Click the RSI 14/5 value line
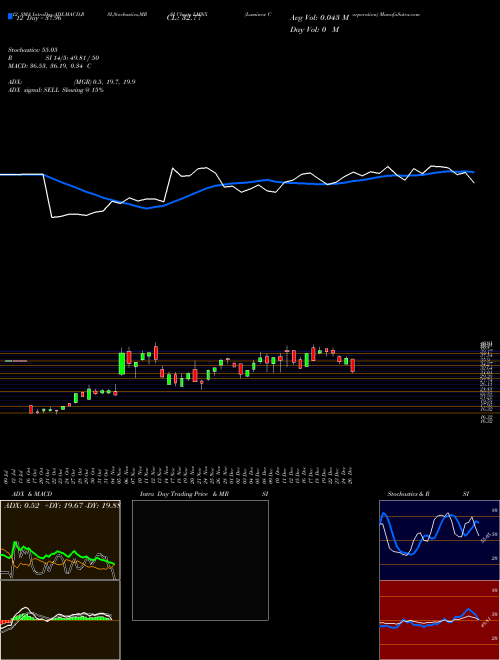Image resolution: width=500 pixels, height=660 pixels. 53,59
